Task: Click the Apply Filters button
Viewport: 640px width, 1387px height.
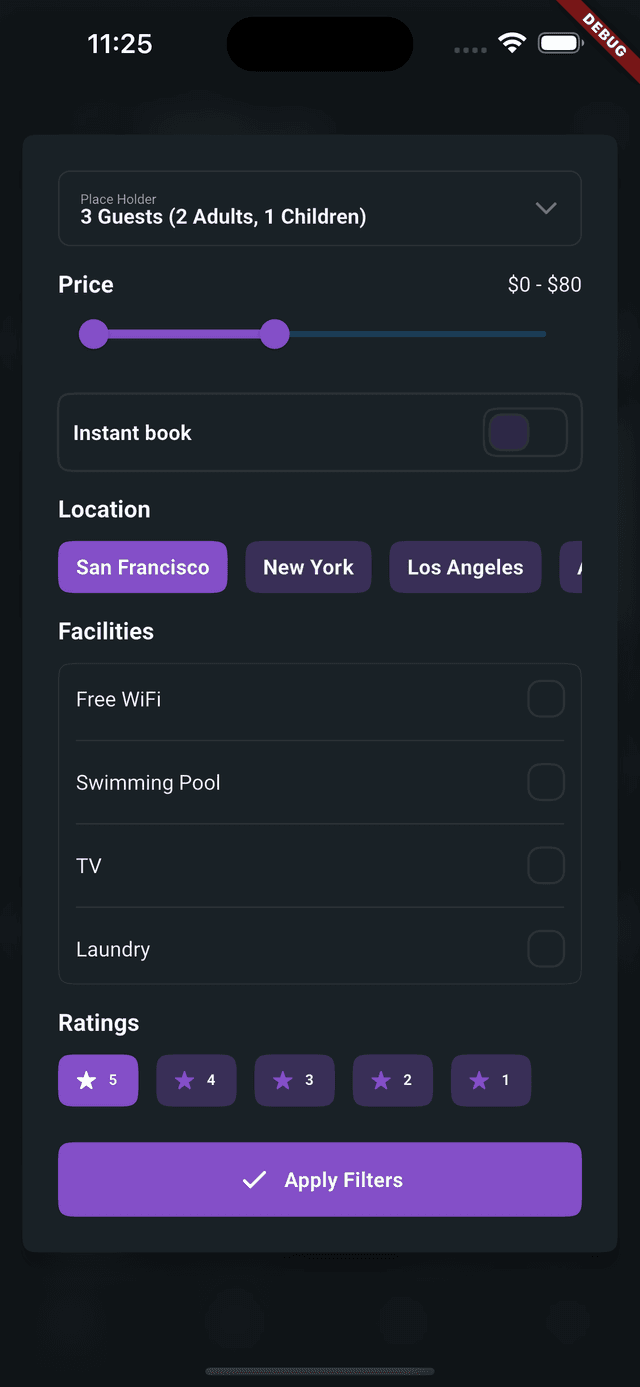Action: point(320,1180)
